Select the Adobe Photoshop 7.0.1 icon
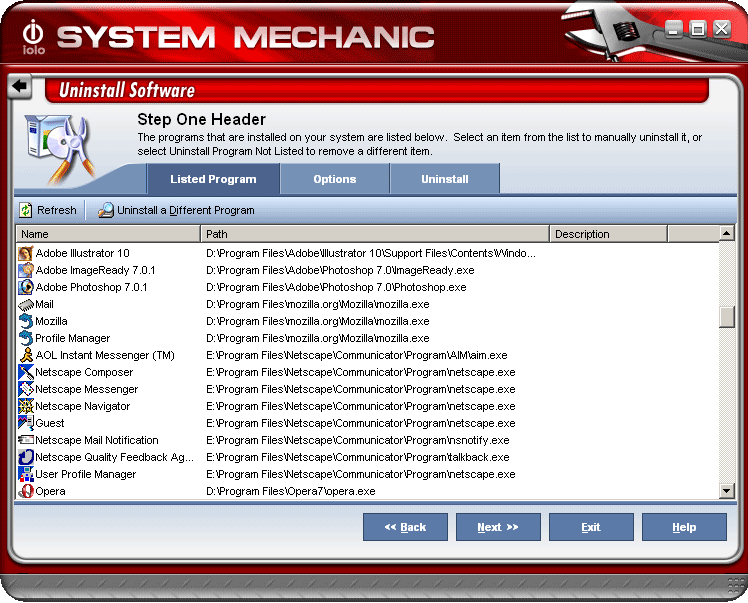The image size is (748, 603). tap(26, 287)
